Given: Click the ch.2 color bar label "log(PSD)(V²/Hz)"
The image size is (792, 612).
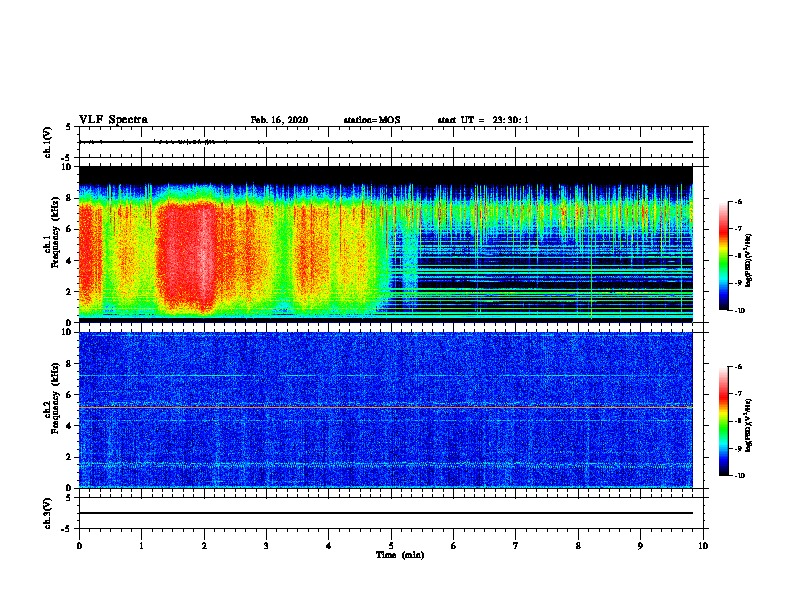Looking at the screenshot, I should pyautogui.click(x=749, y=425).
